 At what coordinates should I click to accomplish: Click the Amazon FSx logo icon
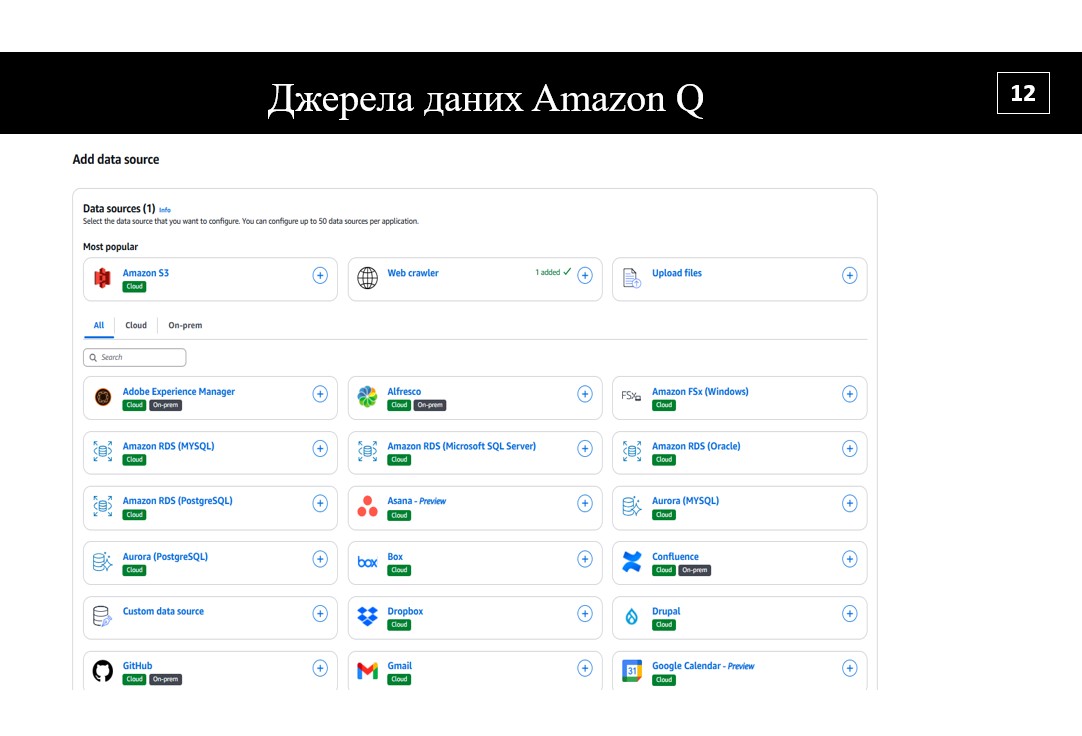[x=631, y=396]
